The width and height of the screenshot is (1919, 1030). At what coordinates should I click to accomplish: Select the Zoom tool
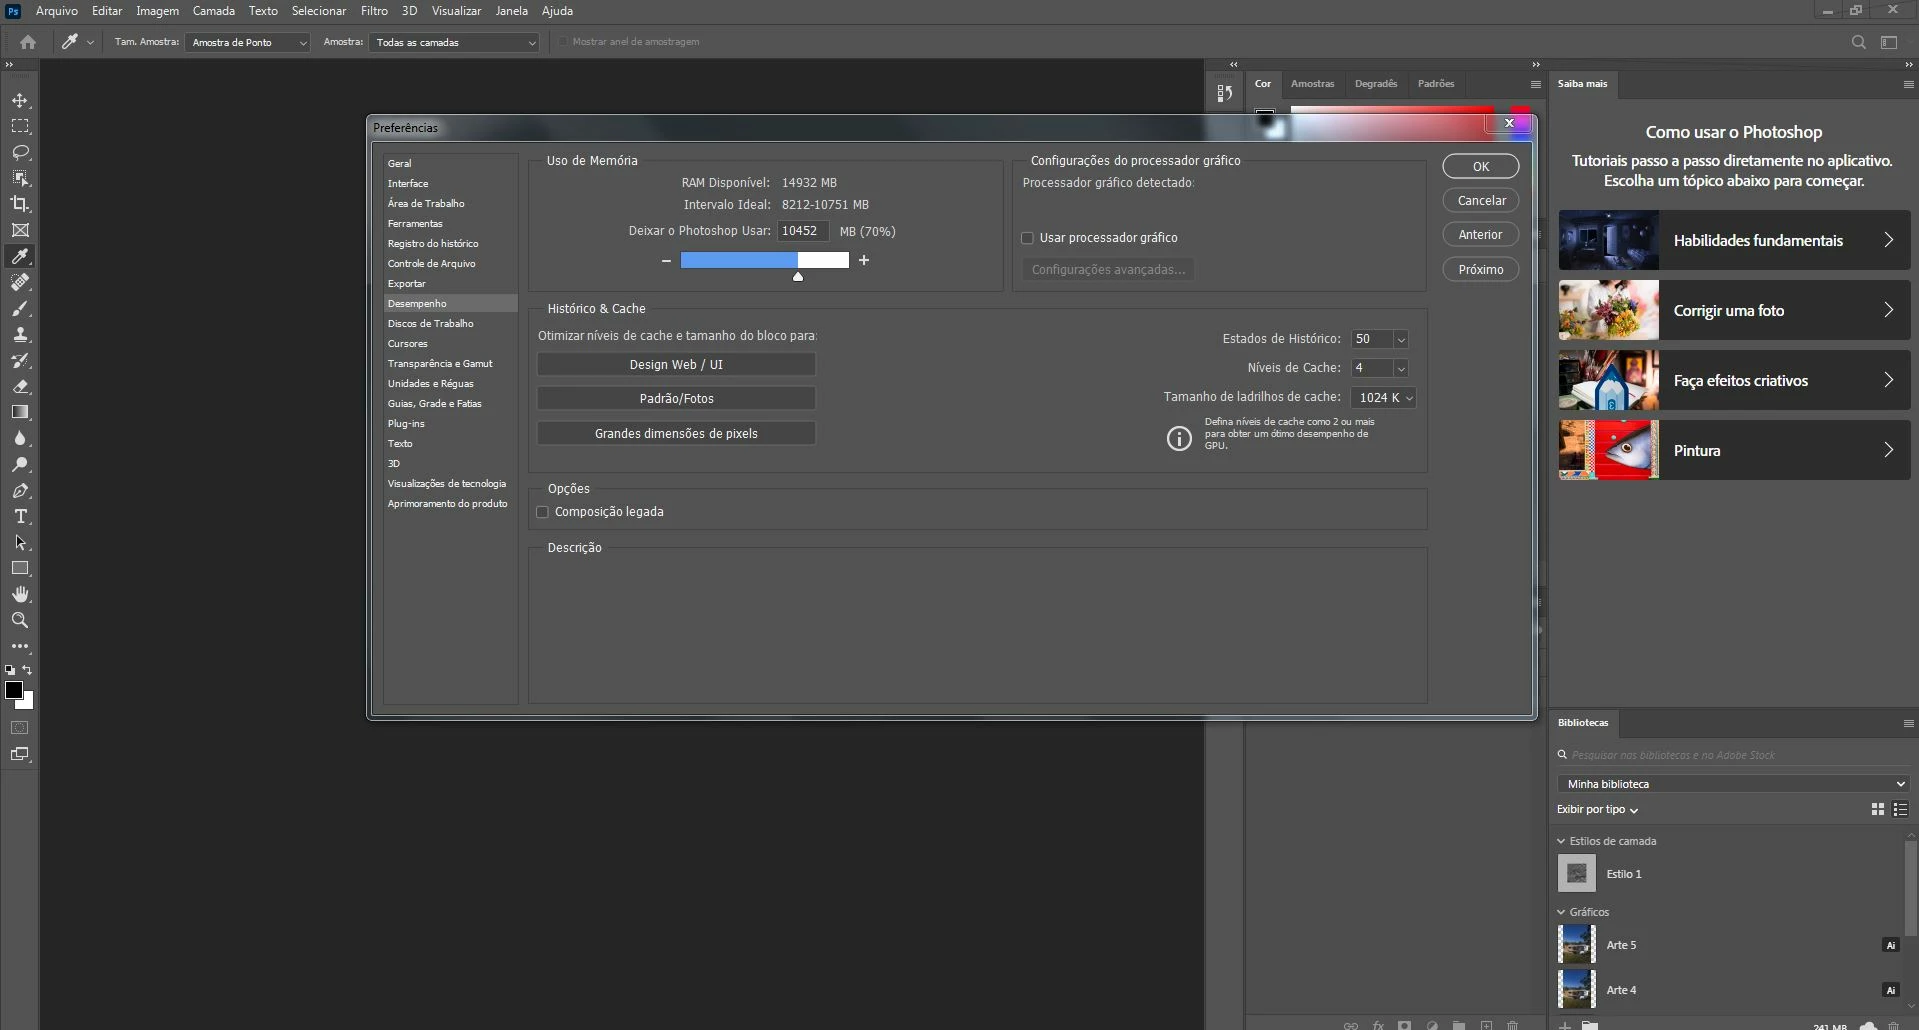pos(20,620)
